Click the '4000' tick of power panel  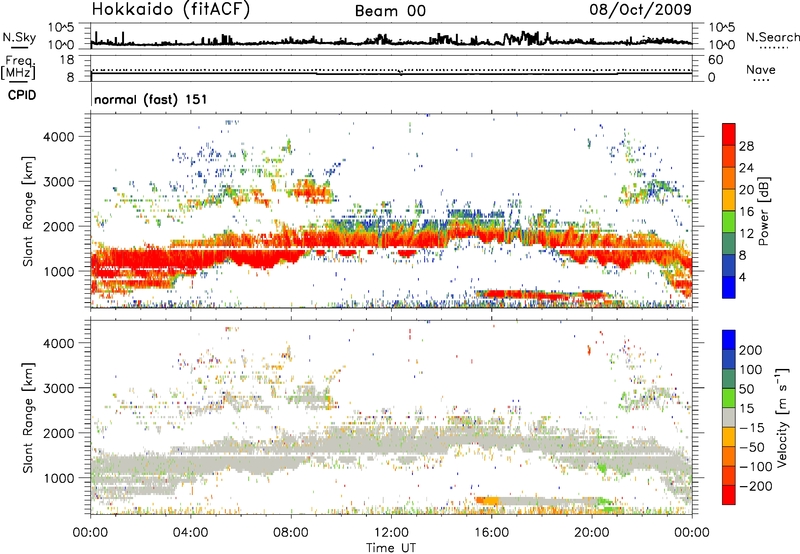[x=59, y=137]
